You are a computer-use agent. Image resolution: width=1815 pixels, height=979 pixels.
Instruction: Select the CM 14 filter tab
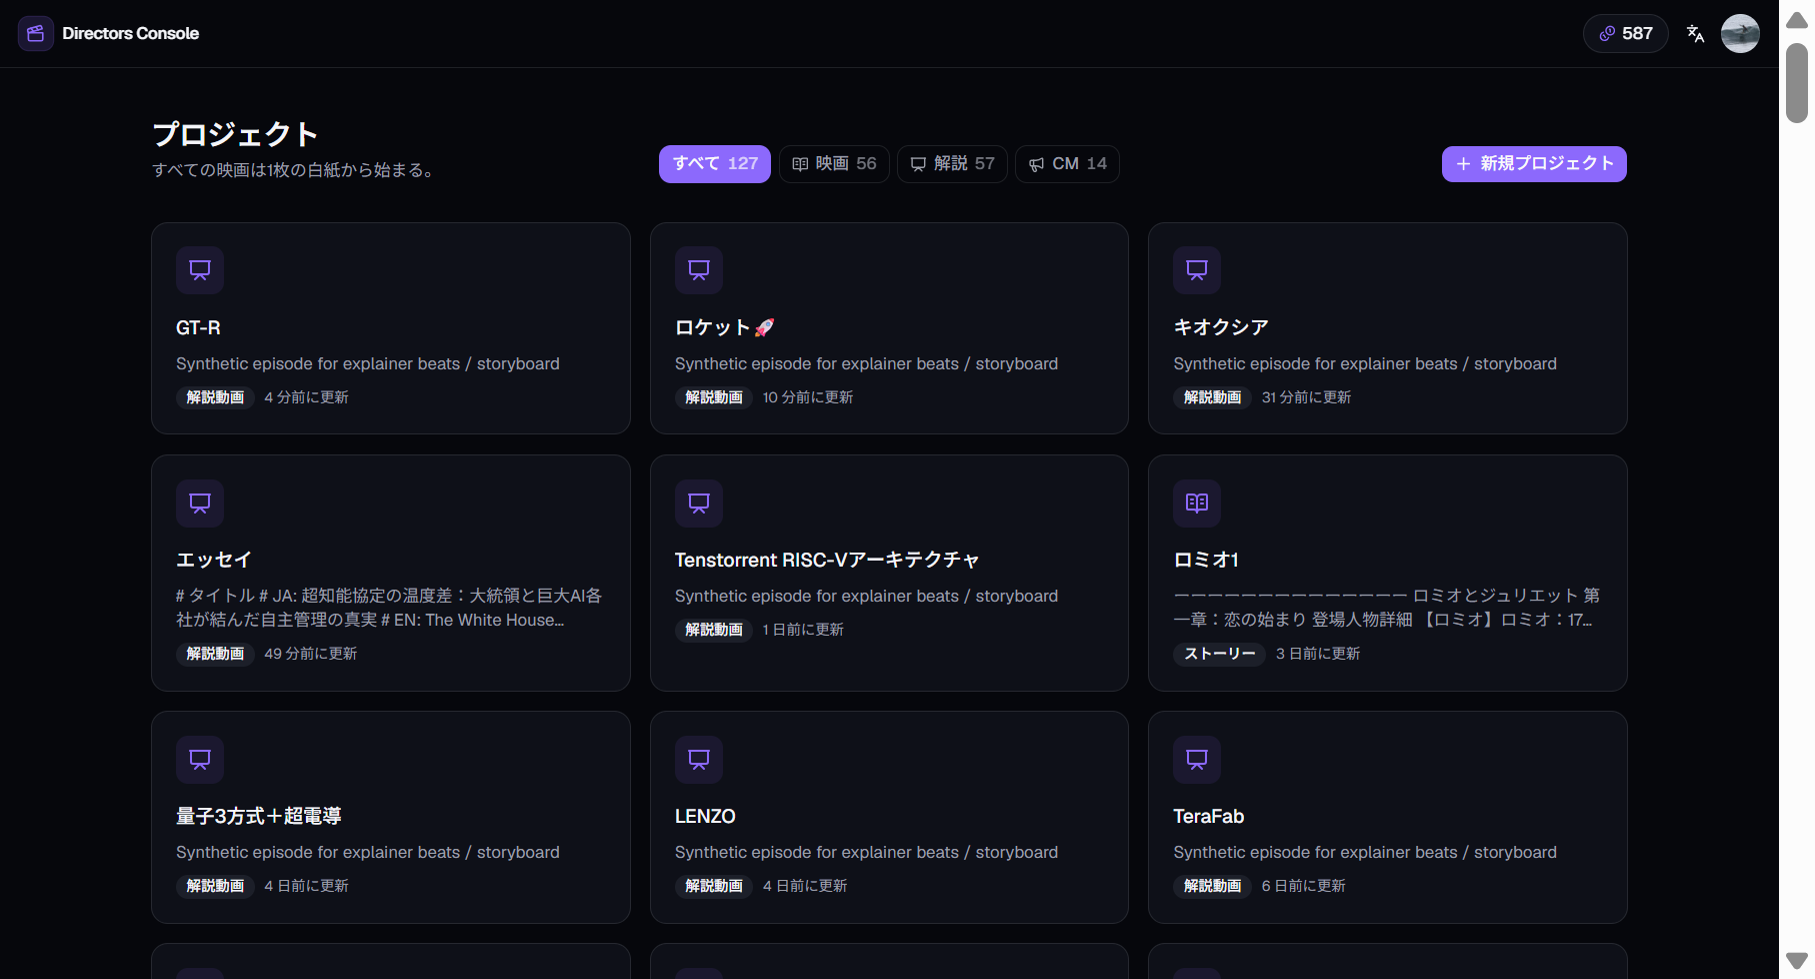1067,164
